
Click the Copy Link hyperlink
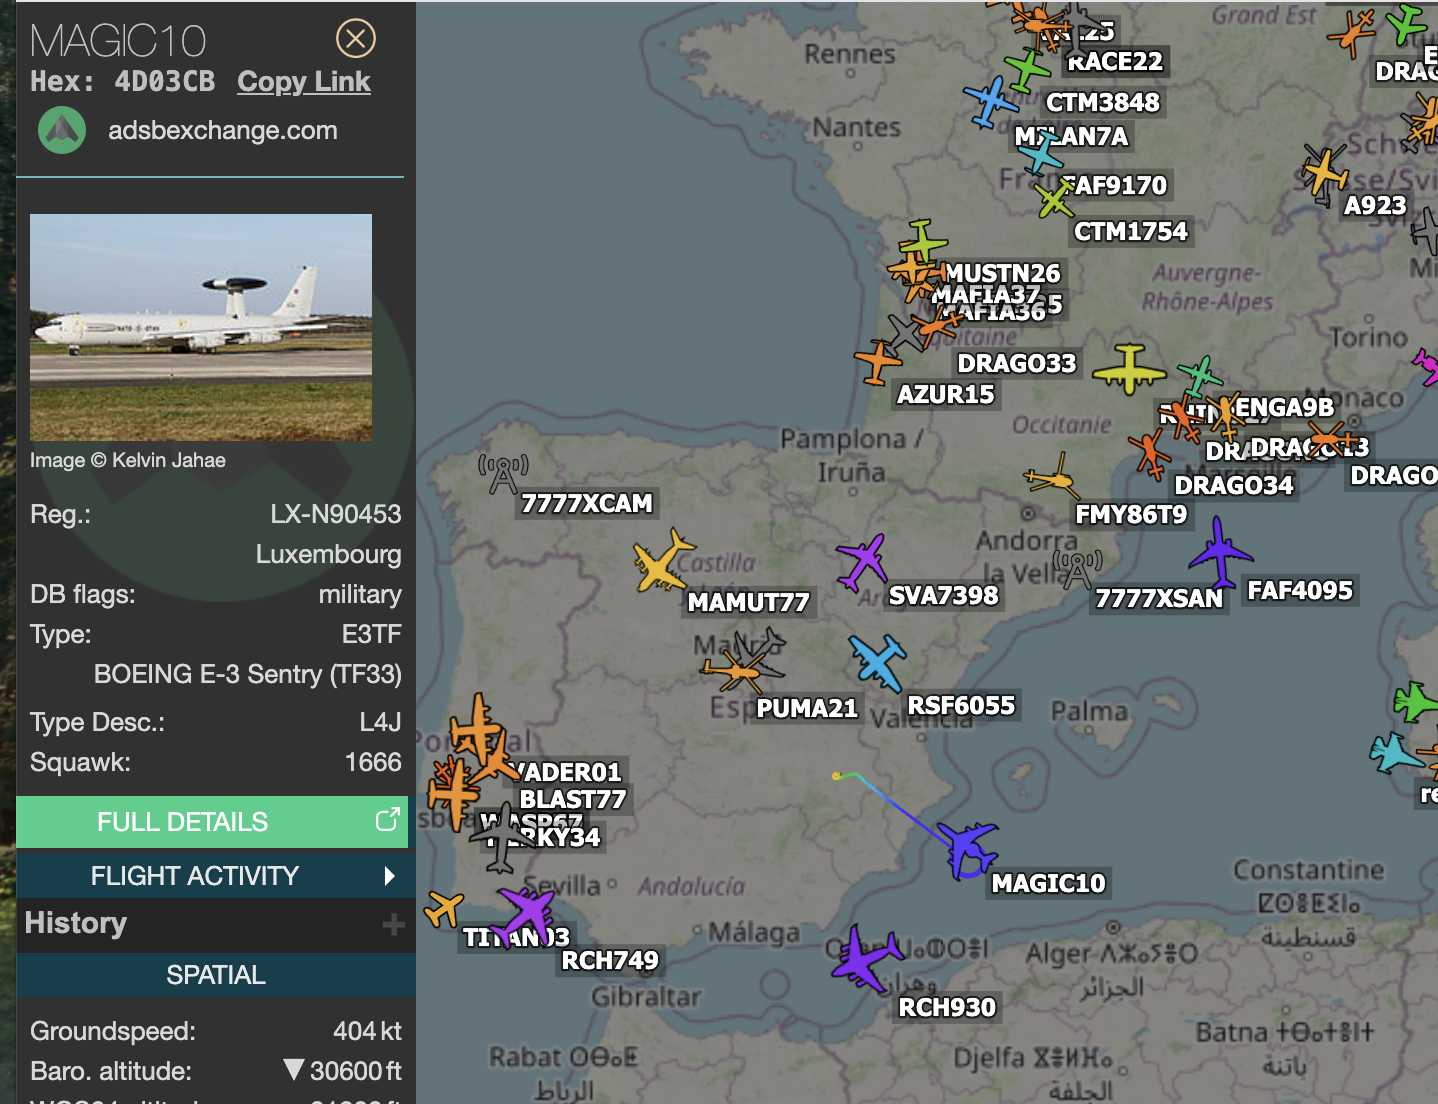coord(303,82)
